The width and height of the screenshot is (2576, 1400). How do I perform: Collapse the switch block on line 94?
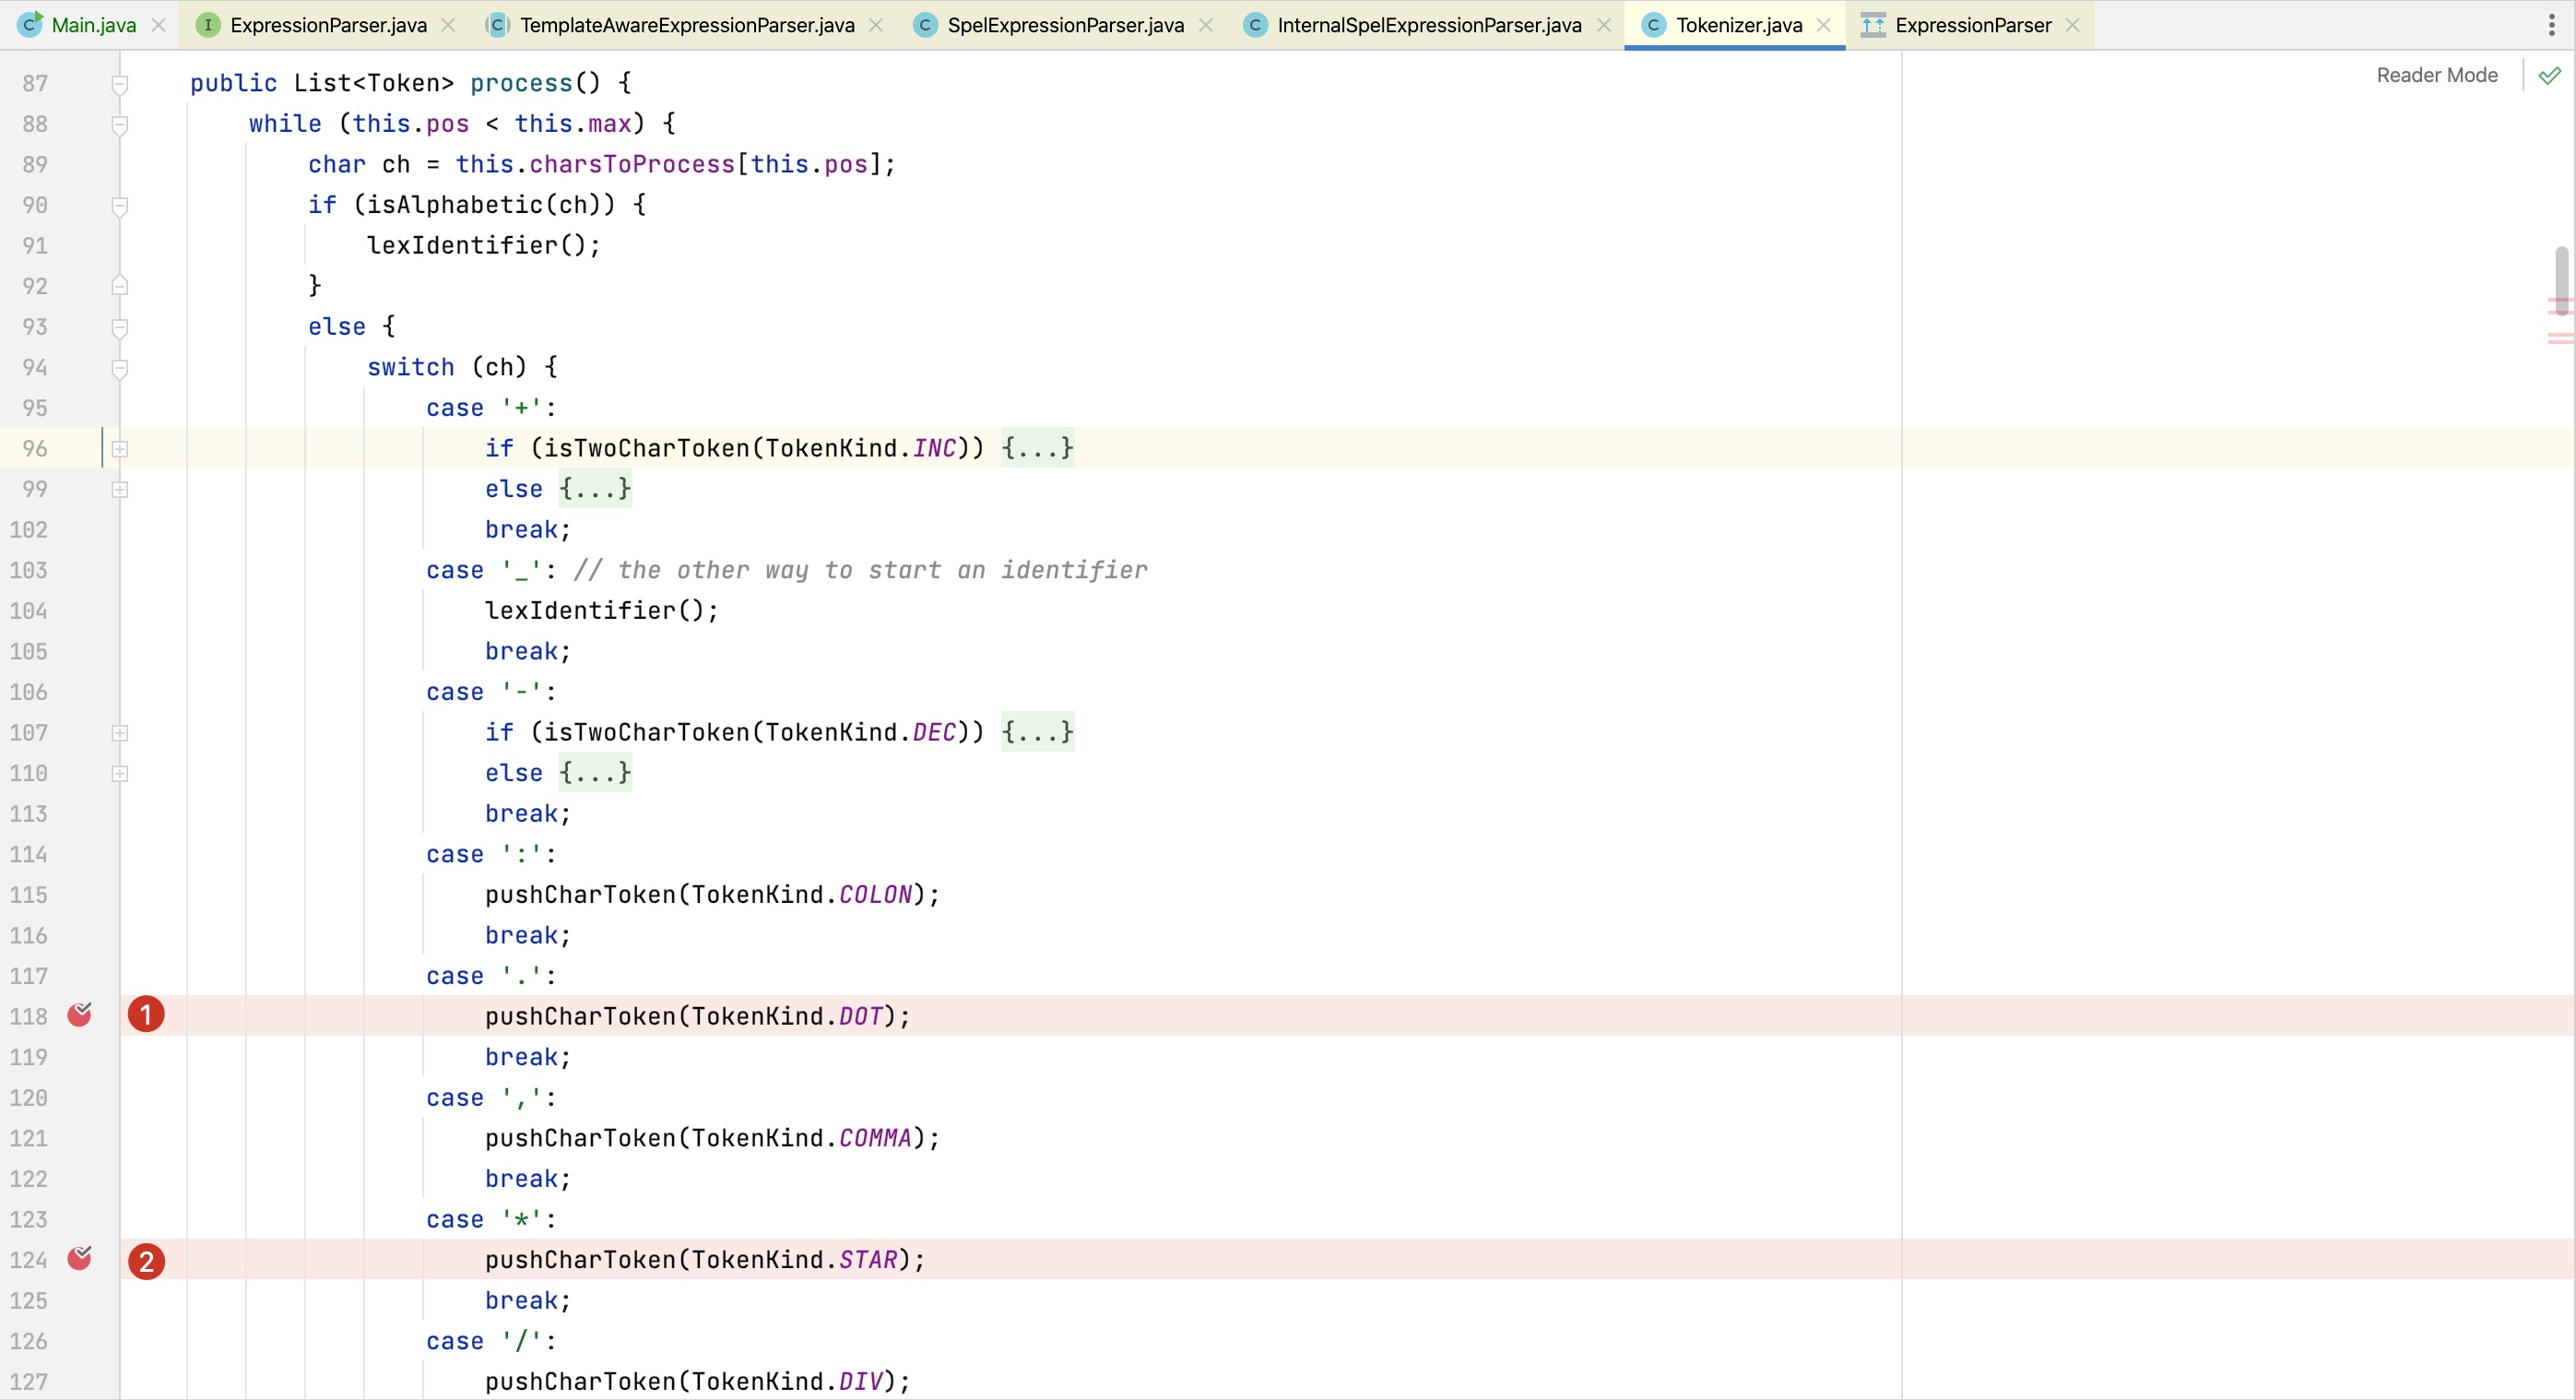click(x=119, y=368)
